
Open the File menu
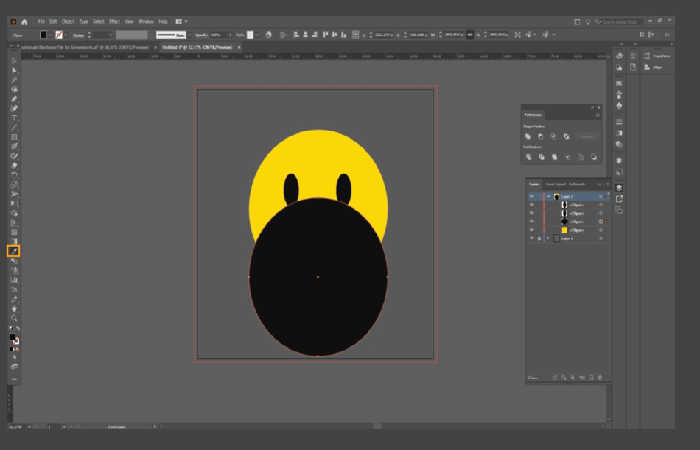[x=41, y=21]
